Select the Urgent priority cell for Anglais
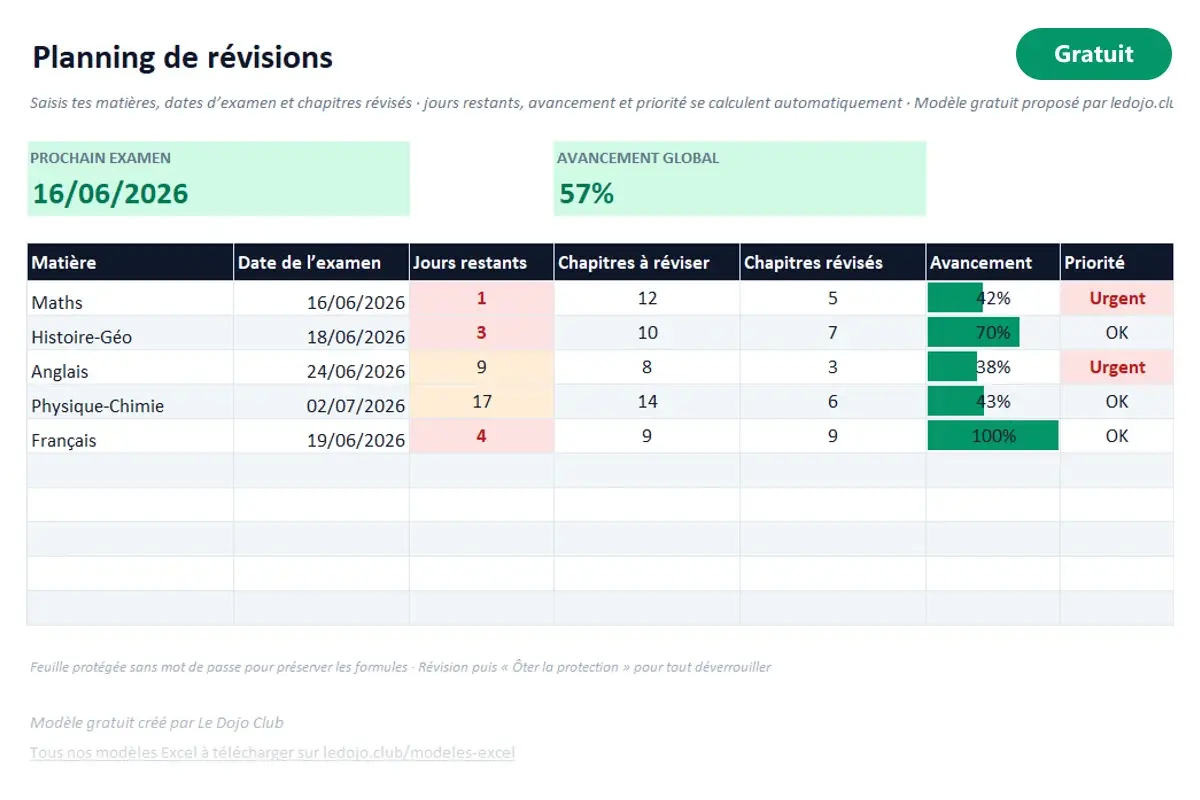 (x=1117, y=368)
